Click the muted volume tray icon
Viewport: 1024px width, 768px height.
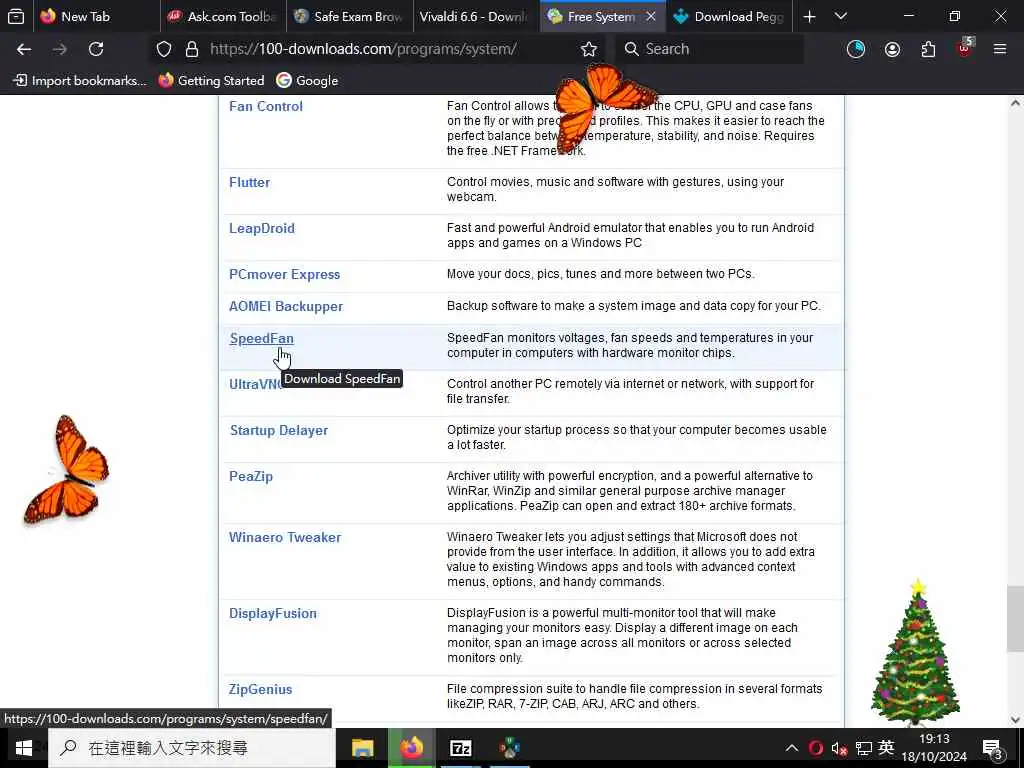coord(839,748)
